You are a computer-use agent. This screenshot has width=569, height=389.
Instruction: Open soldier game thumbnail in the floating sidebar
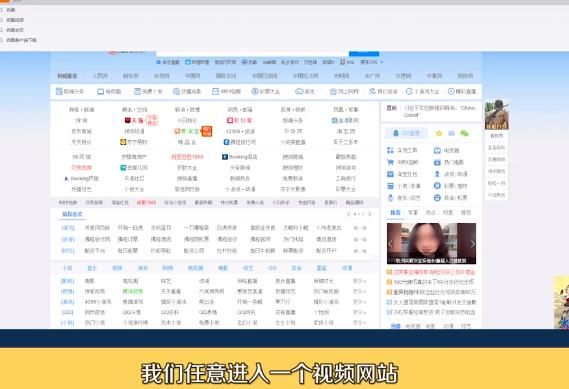coord(496,115)
